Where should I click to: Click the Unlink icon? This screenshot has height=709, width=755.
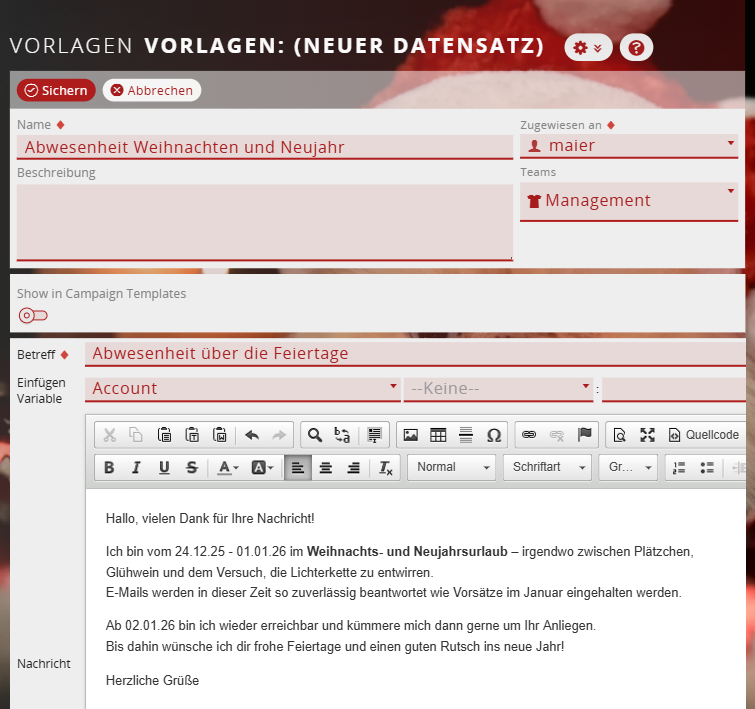point(557,435)
